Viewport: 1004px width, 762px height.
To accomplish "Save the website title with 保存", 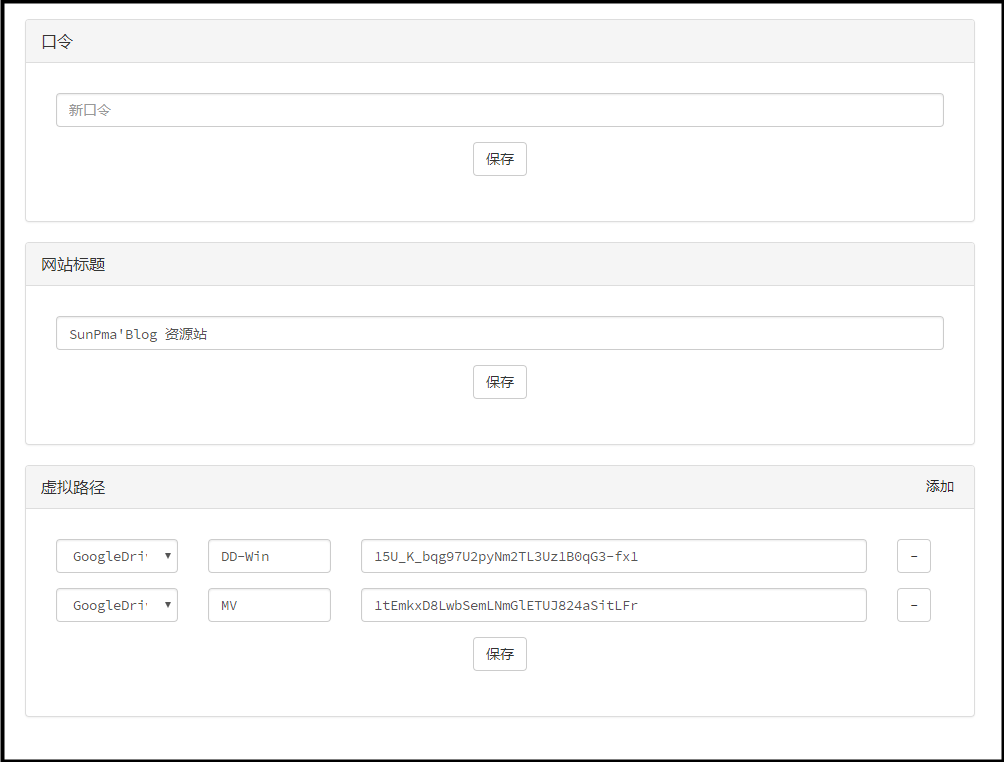I will point(499,382).
